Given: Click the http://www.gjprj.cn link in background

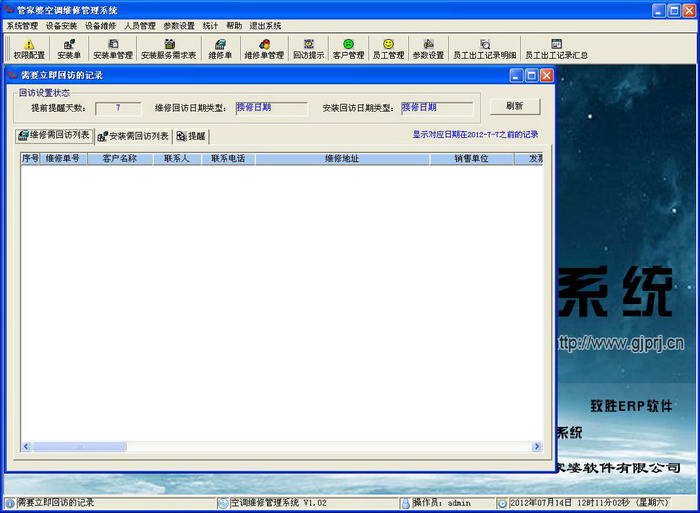Looking at the screenshot, I should click(621, 343).
